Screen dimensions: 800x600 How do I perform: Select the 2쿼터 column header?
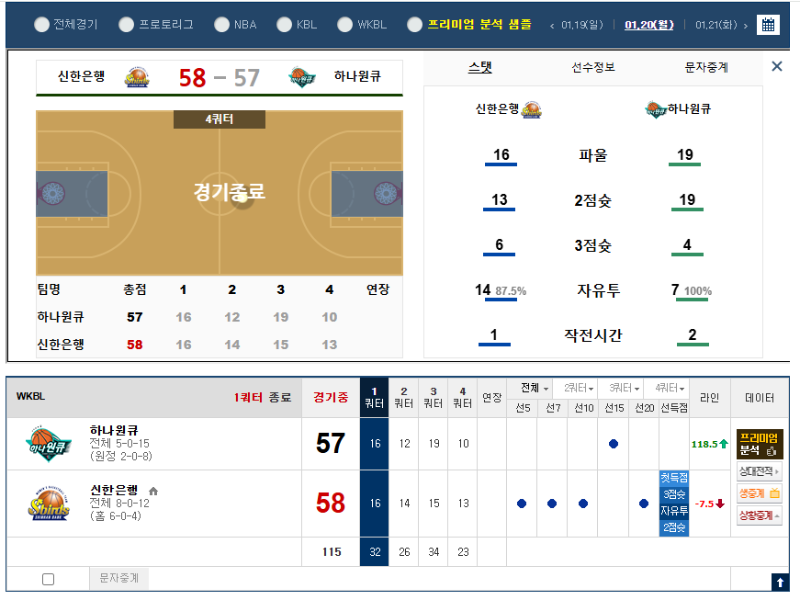coord(404,398)
